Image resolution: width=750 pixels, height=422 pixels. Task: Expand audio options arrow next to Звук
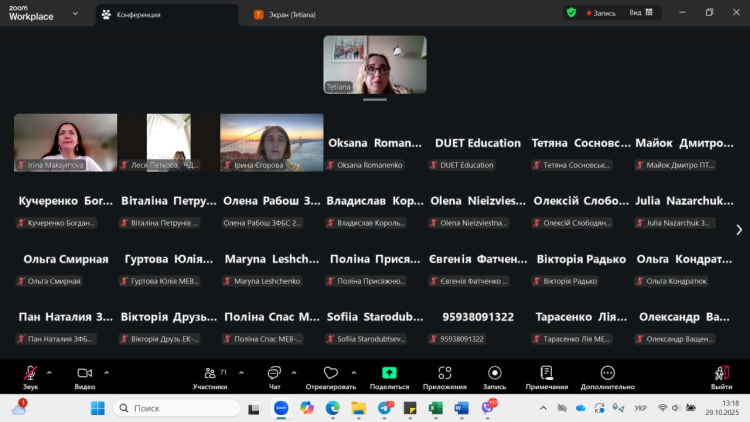(51, 372)
